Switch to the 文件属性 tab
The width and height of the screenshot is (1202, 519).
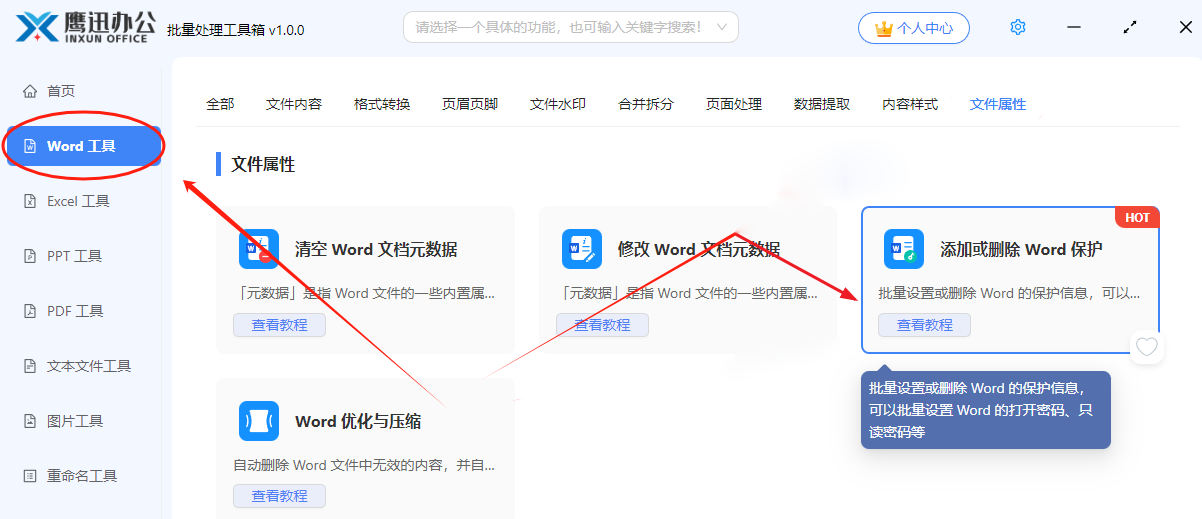coord(998,104)
